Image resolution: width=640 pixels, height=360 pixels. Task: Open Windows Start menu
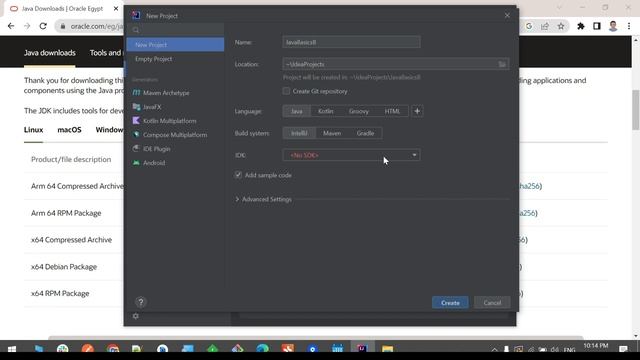[x=12, y=349]
